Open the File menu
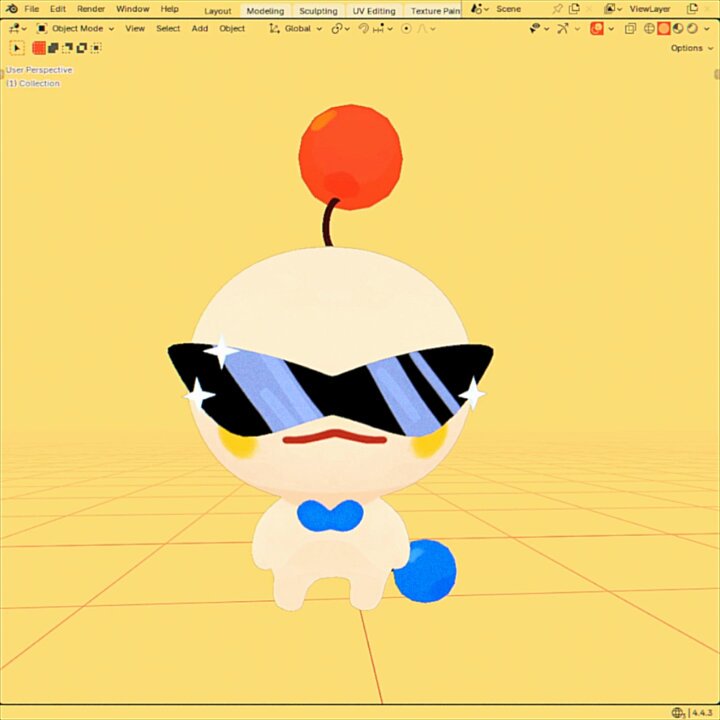720x720 pixels. (x=31, y=9)
